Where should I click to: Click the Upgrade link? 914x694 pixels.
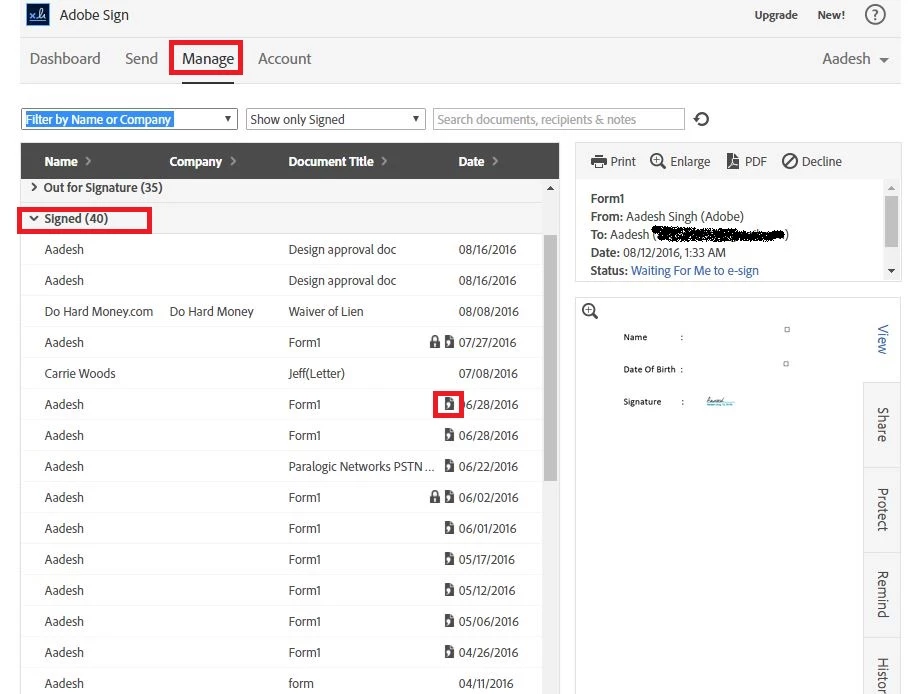[x=776, y=15]
